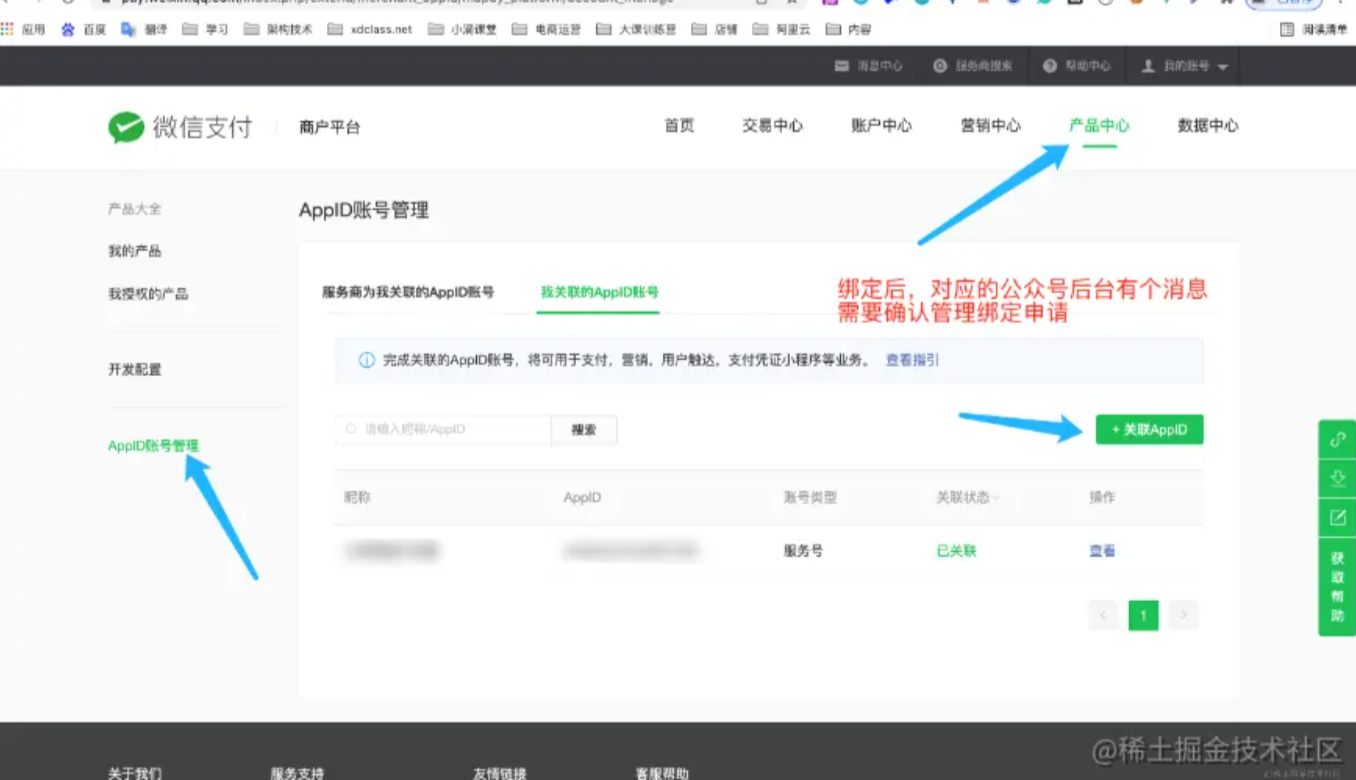Open the 账户中心 nav item
Screen dimensions: 1356x780
click(881, 126)
